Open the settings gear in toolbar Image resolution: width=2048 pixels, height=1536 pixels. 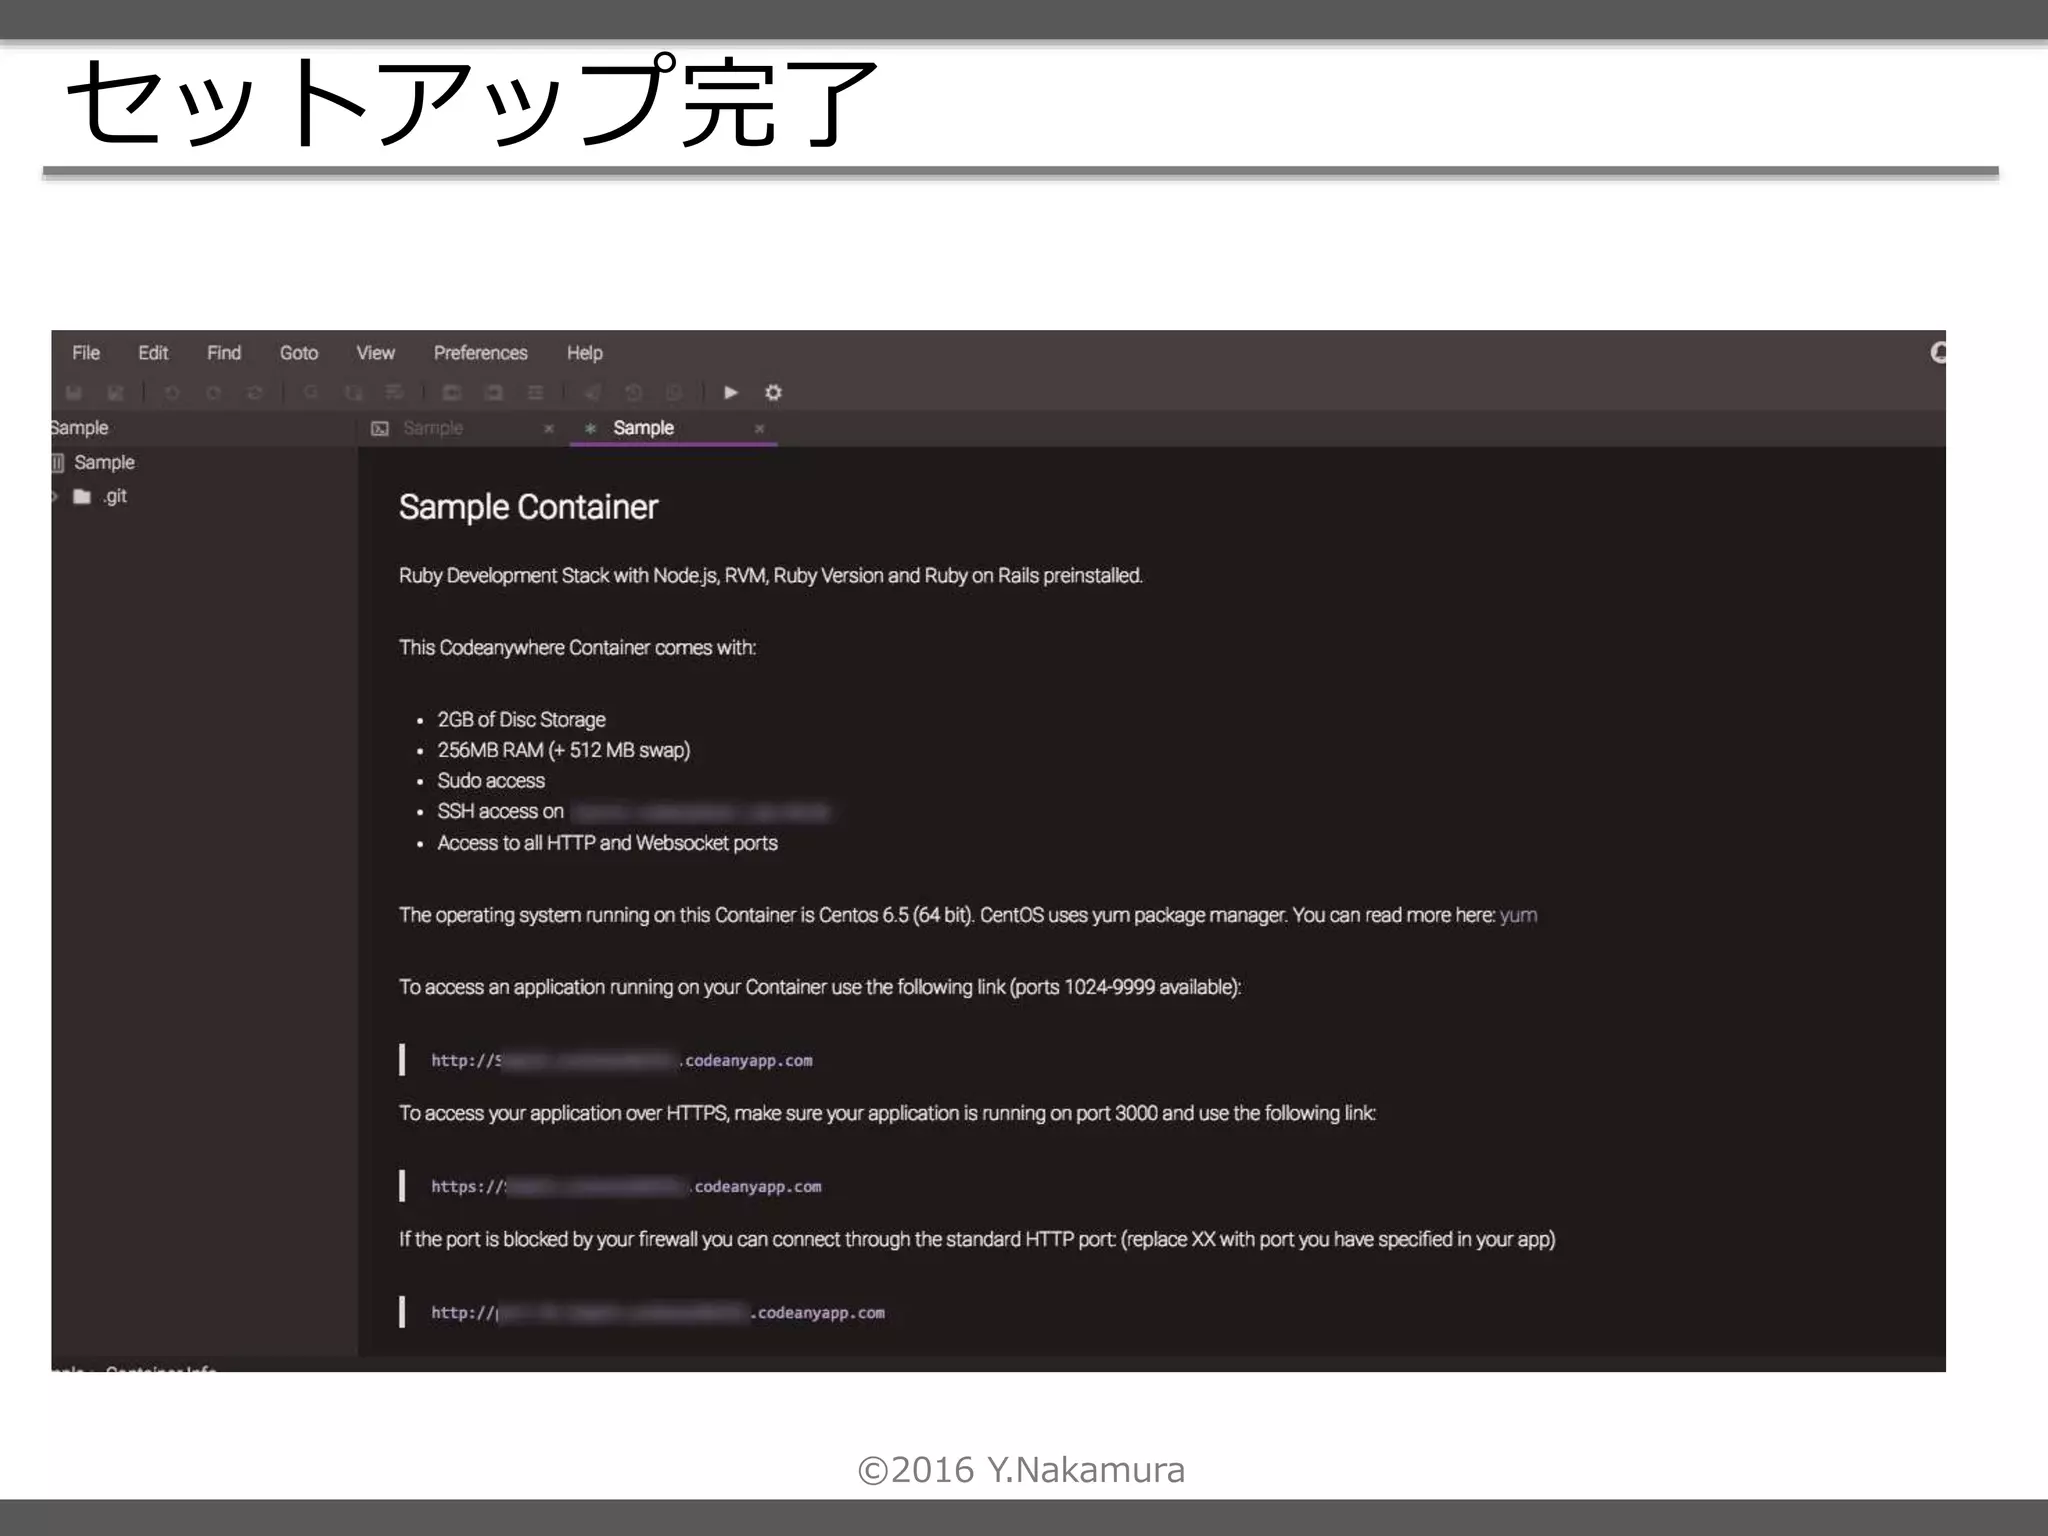pyautogui.click(x=773, y=393)
